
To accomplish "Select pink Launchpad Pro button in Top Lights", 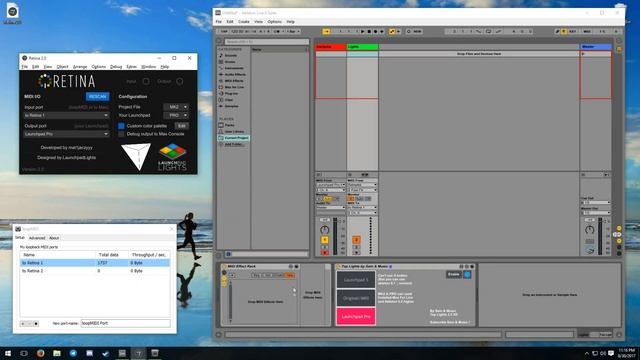I will pos(356,316).
